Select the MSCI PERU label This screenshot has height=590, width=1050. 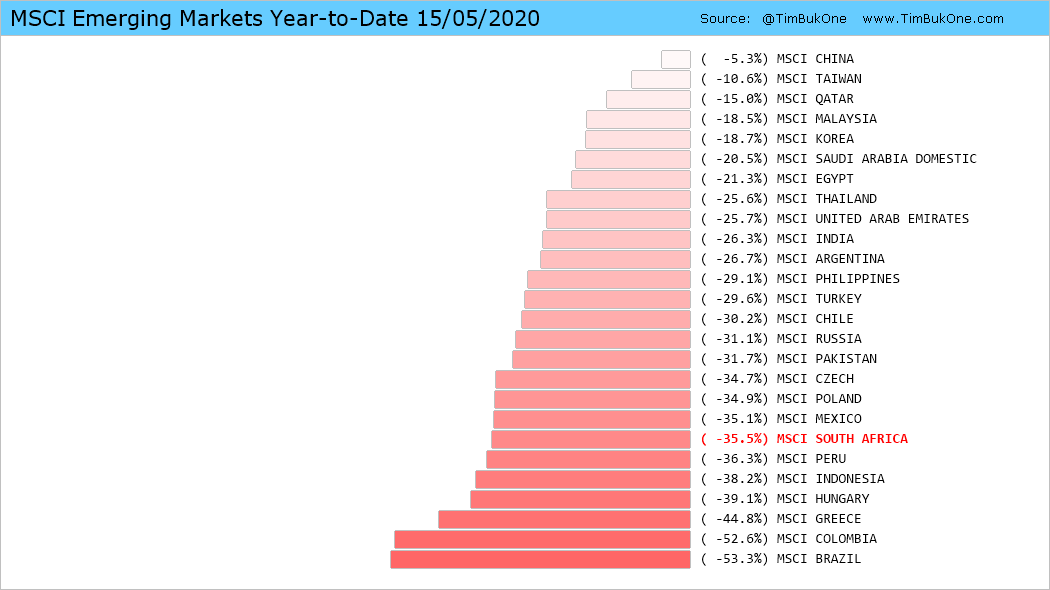(x=811, y=459)
